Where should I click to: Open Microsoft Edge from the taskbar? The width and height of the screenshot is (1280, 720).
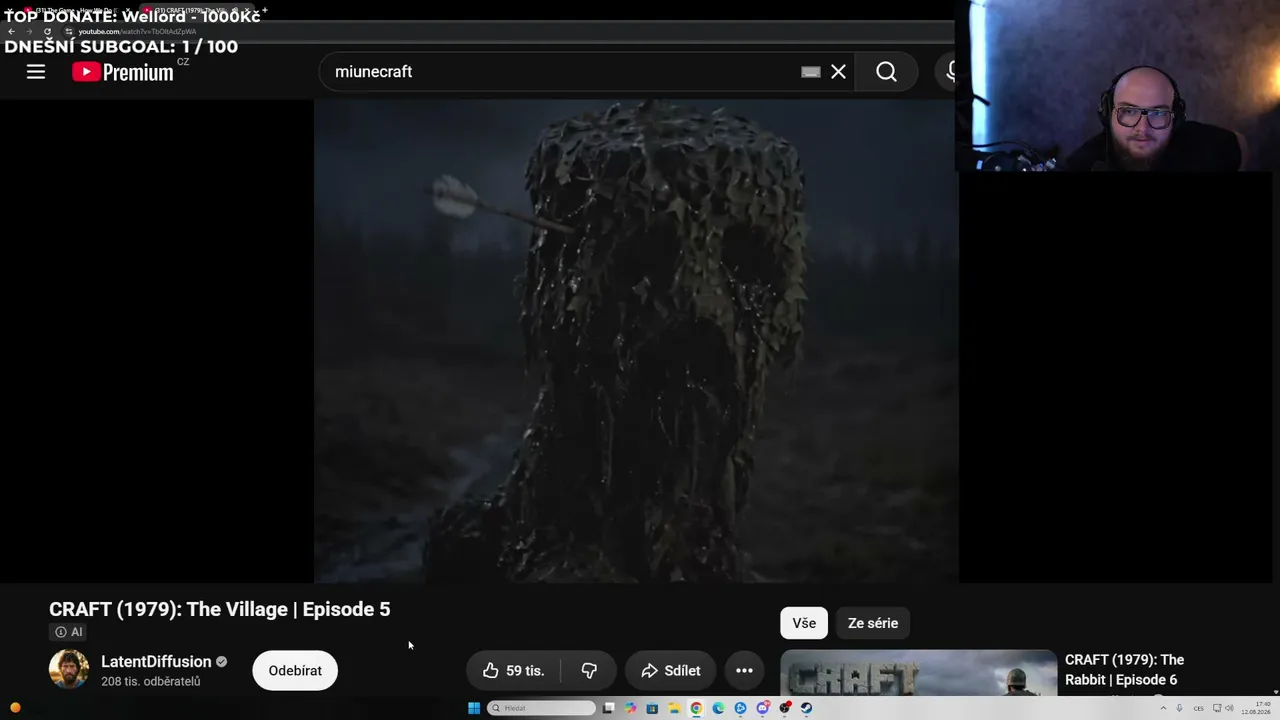coord(718,708)
